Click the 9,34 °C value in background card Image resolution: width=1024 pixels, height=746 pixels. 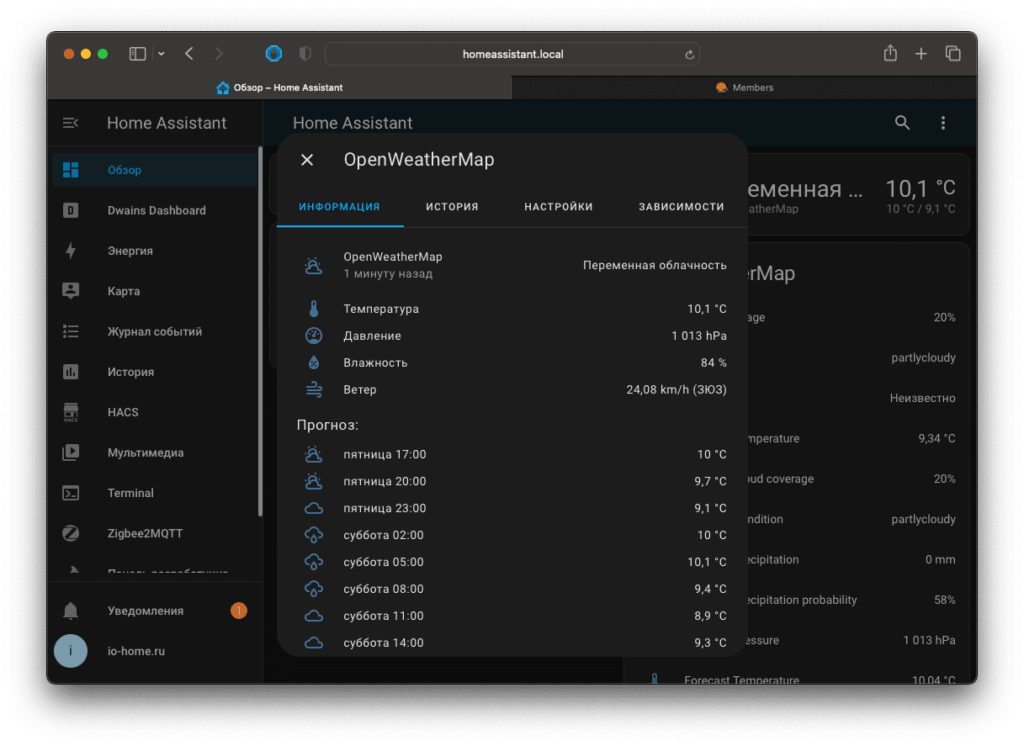[936, 438]
